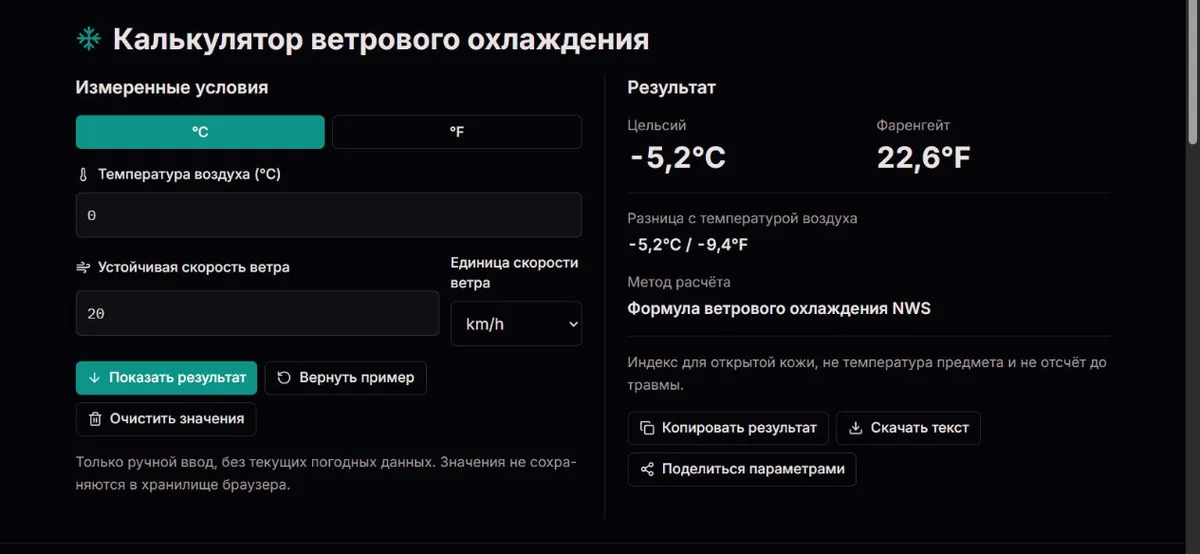The width and height of the screenshot is (1200, 554).
Task: Click the reset arrow icon in Вернуть пример
Action: click(x=284, y=378)
